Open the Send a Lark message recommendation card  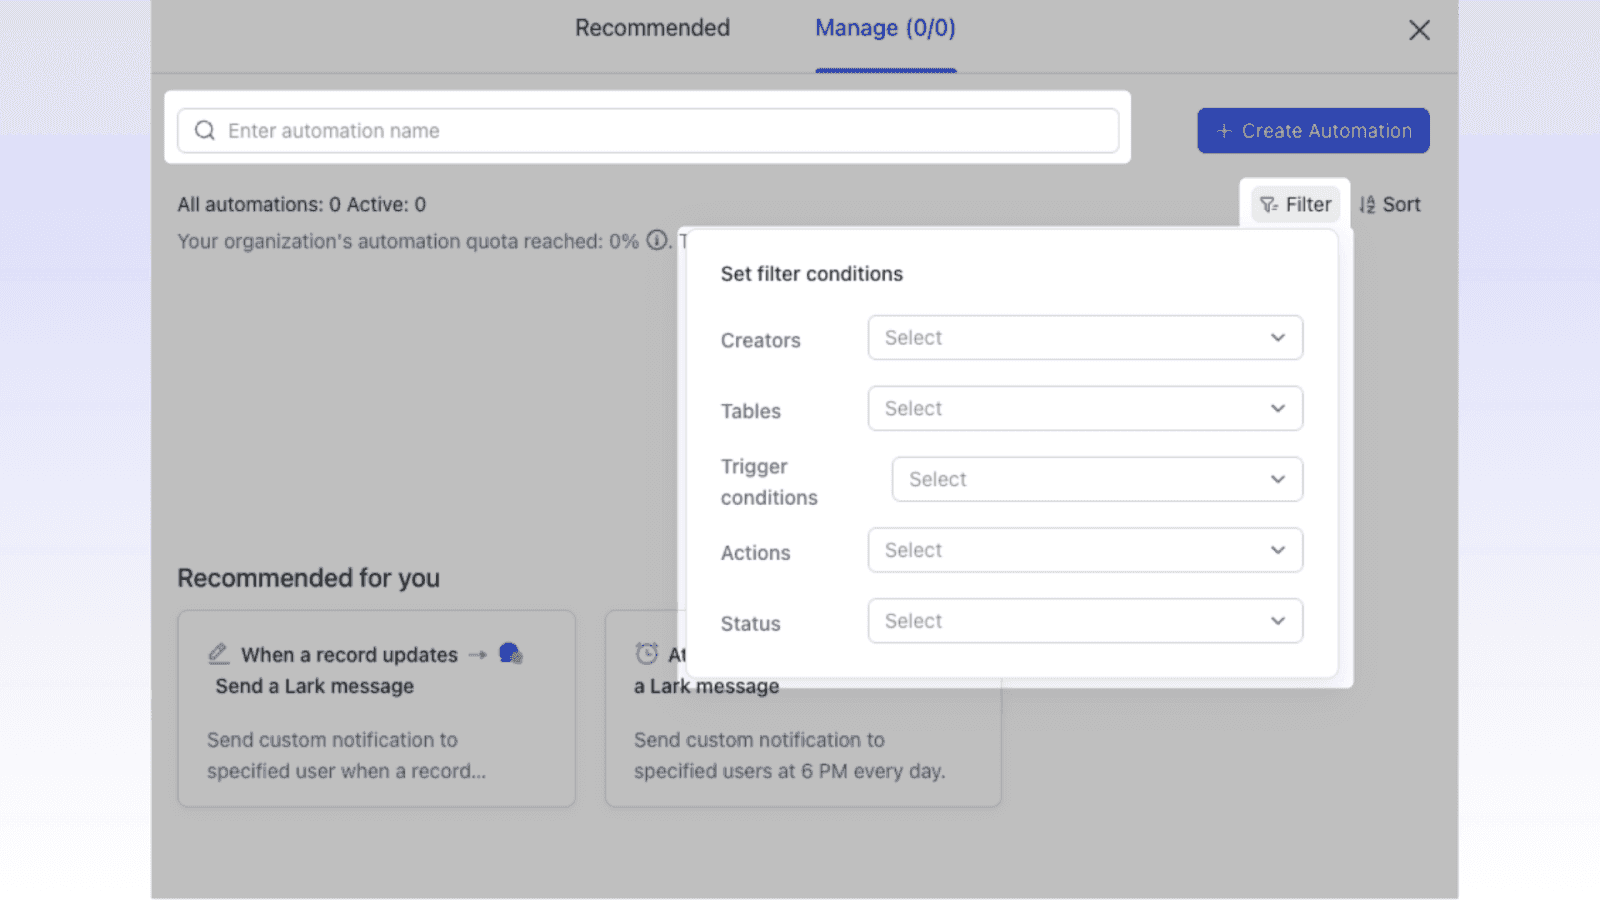point(375,710)
